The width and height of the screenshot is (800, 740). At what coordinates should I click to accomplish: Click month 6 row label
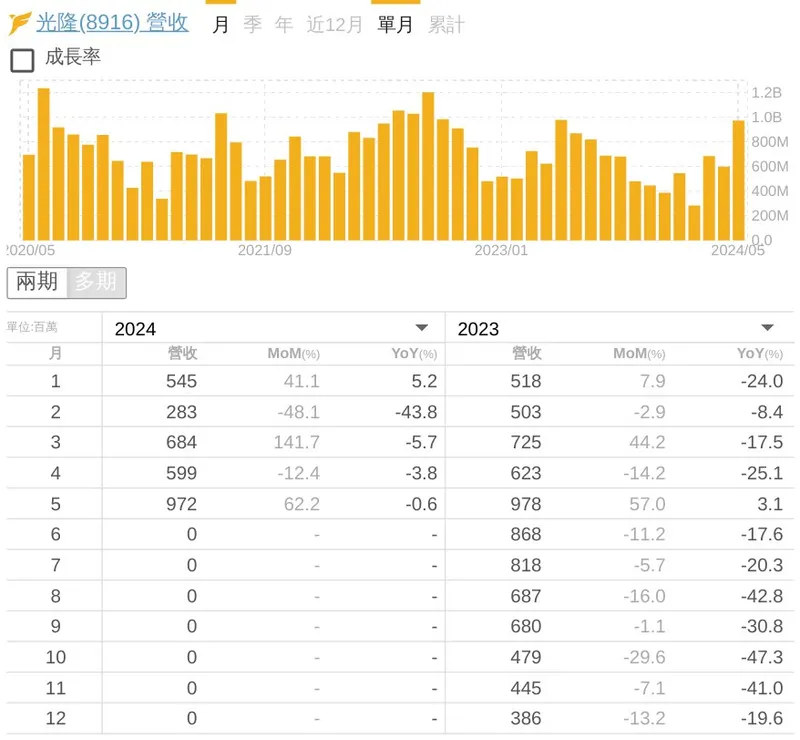[x=56, y=534]
